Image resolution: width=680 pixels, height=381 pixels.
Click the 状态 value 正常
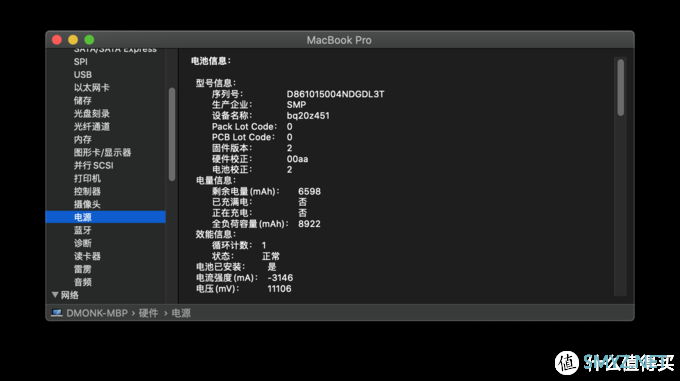coord(271,256)
